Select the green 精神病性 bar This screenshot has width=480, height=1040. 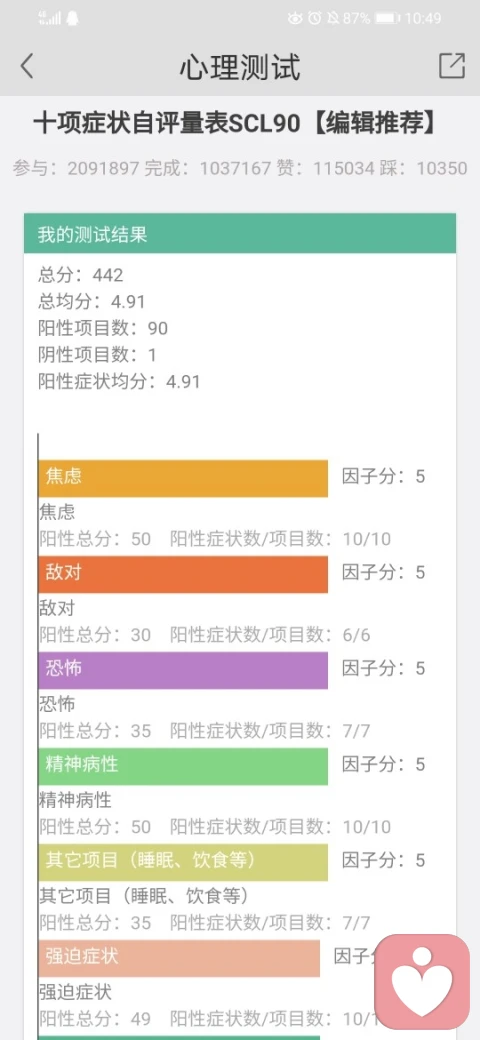click(183, 766)
